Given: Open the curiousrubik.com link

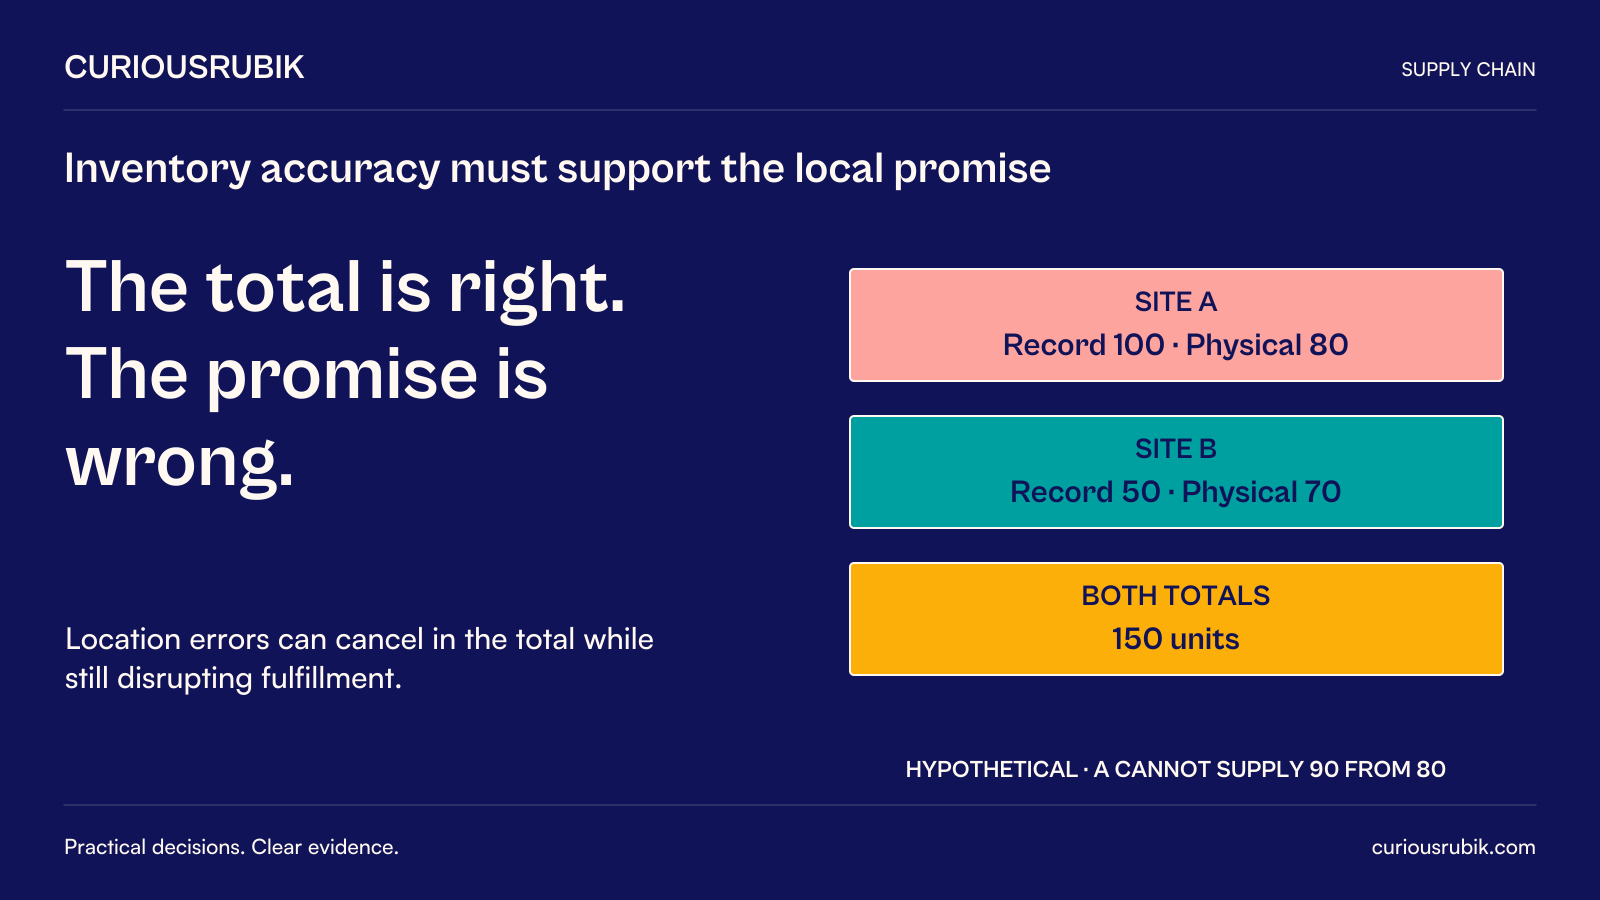Looking at the screenshot, I should pos(1454,847).
